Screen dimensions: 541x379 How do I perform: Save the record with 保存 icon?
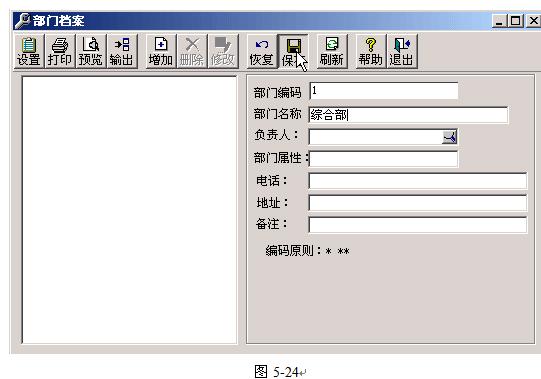tap(293, 51)
